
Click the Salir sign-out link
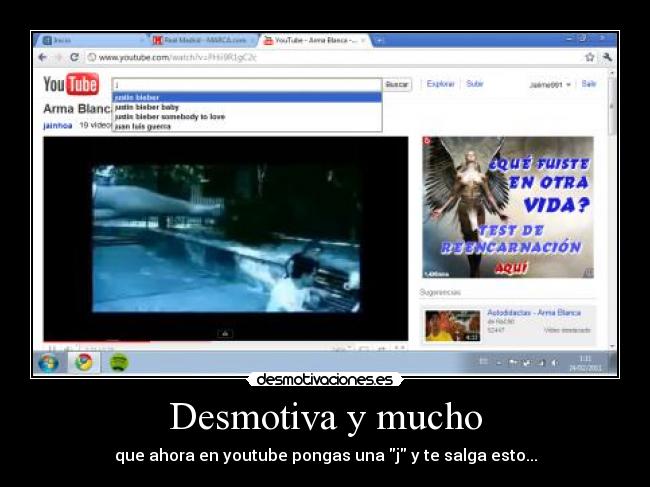click(589, 84)
